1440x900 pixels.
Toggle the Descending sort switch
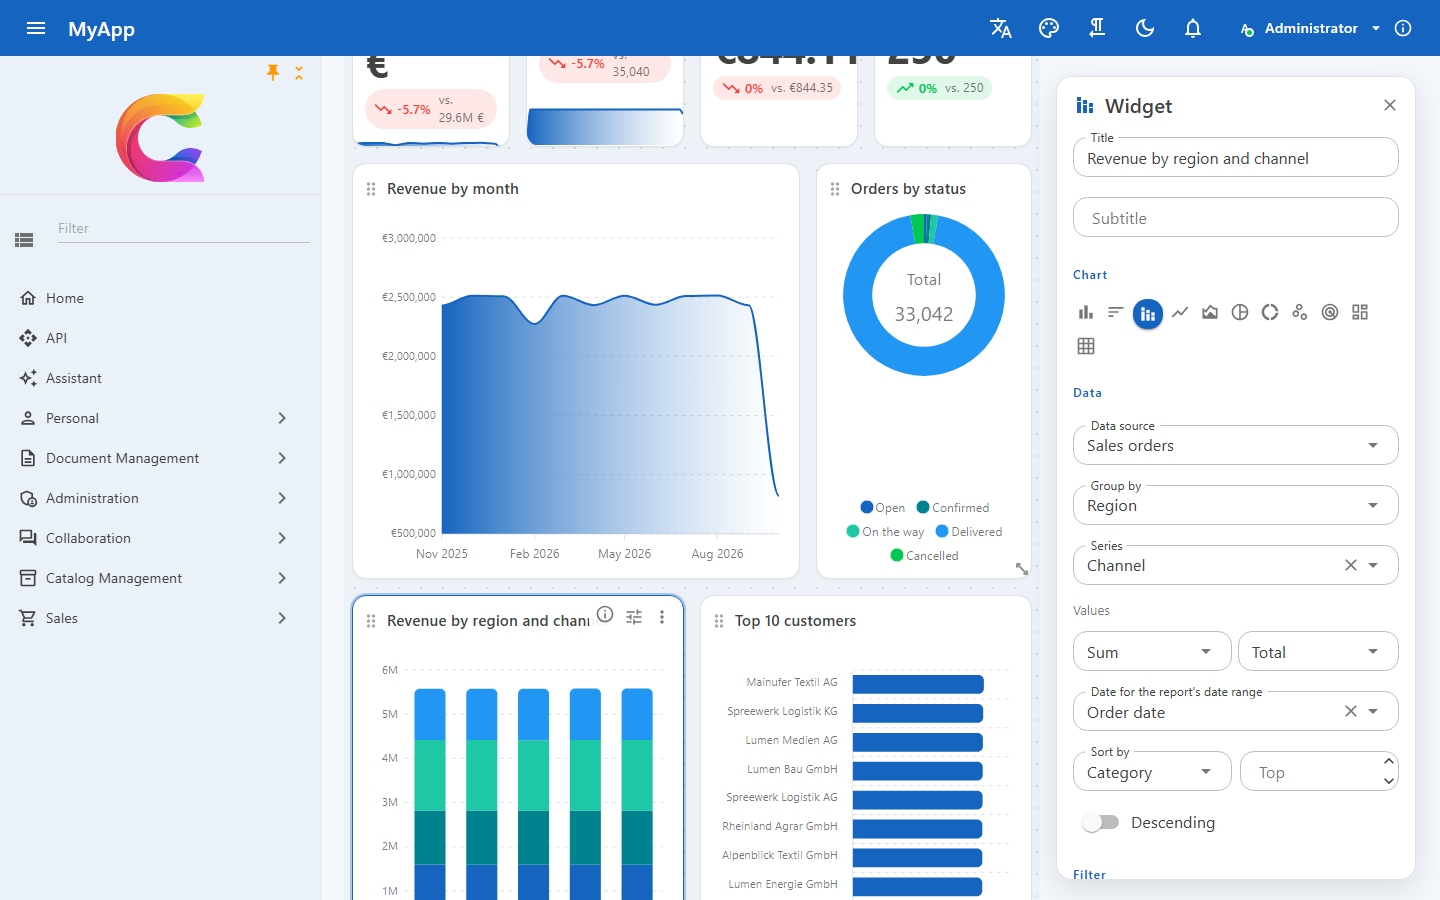point(1101,823)
